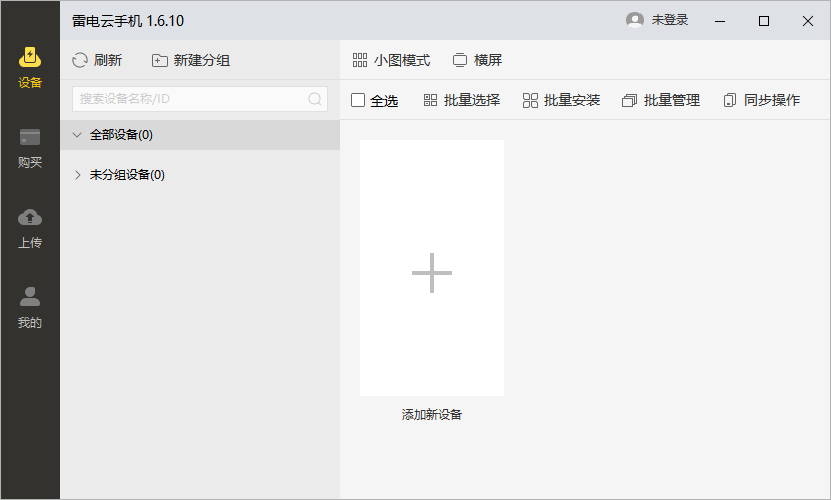Focus the 搜索设备名称/ID search field
The width and height of the screenshot is (831, 500).
[190, 99]
